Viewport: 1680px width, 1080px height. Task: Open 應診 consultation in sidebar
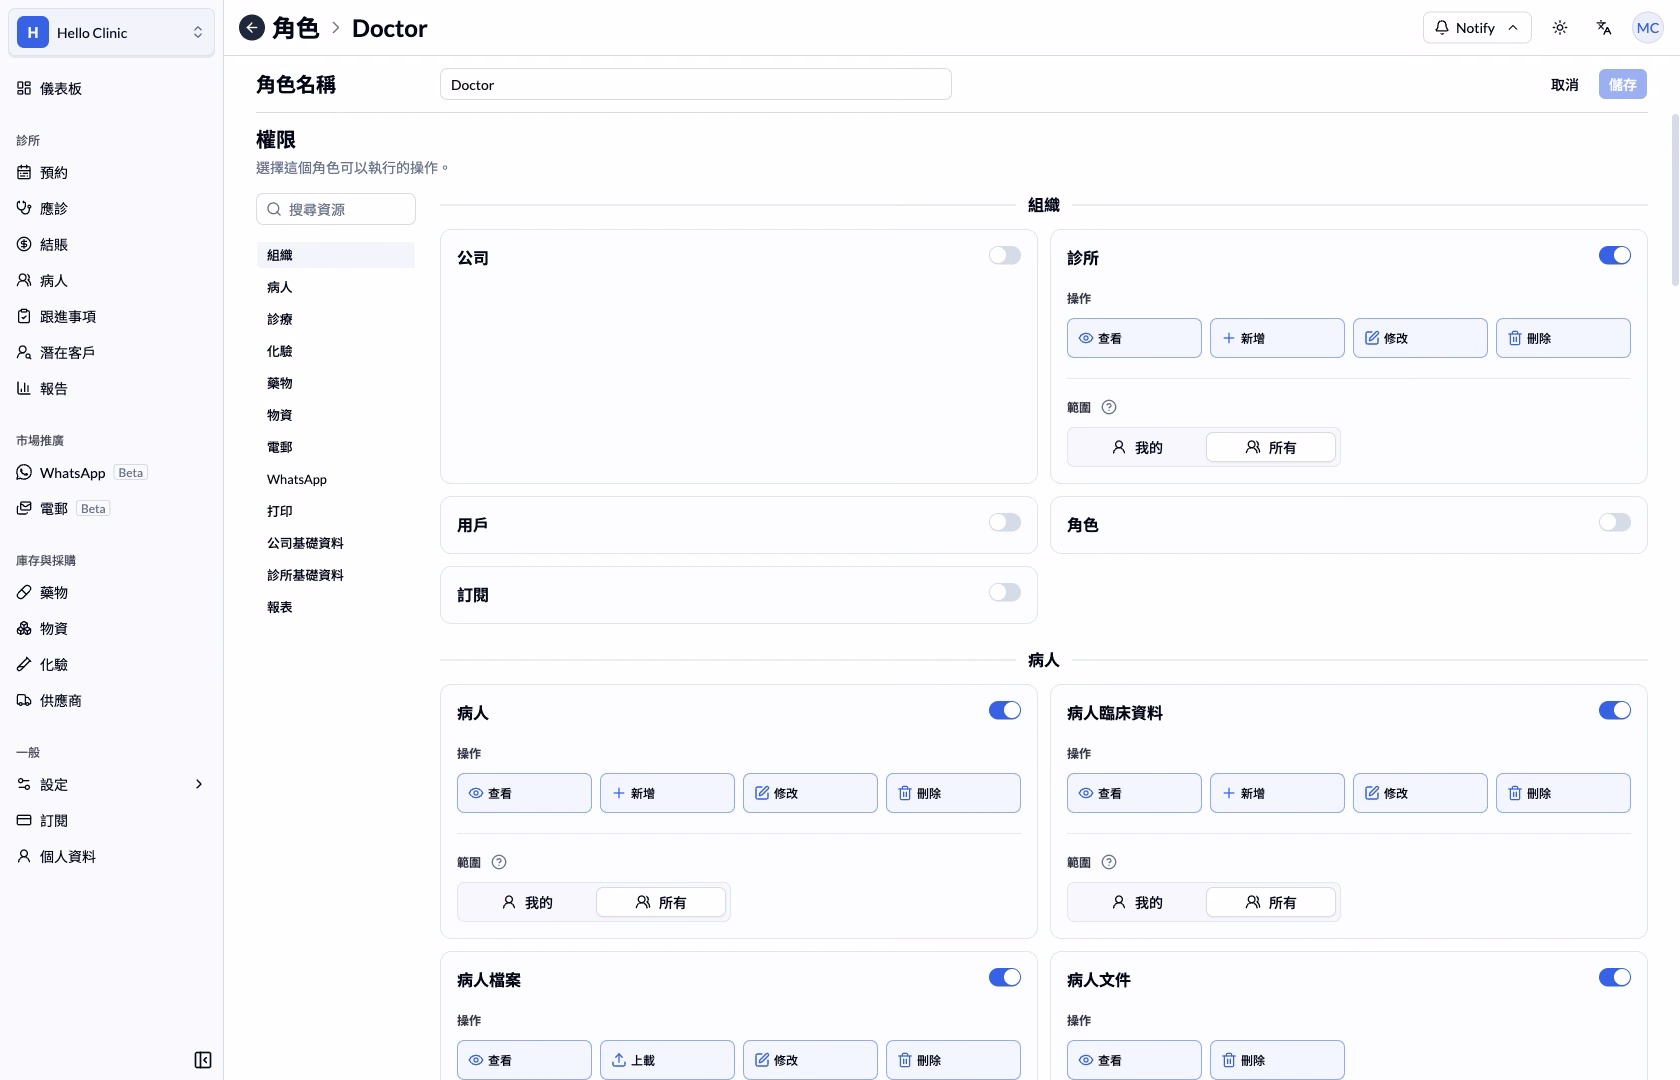111,209
